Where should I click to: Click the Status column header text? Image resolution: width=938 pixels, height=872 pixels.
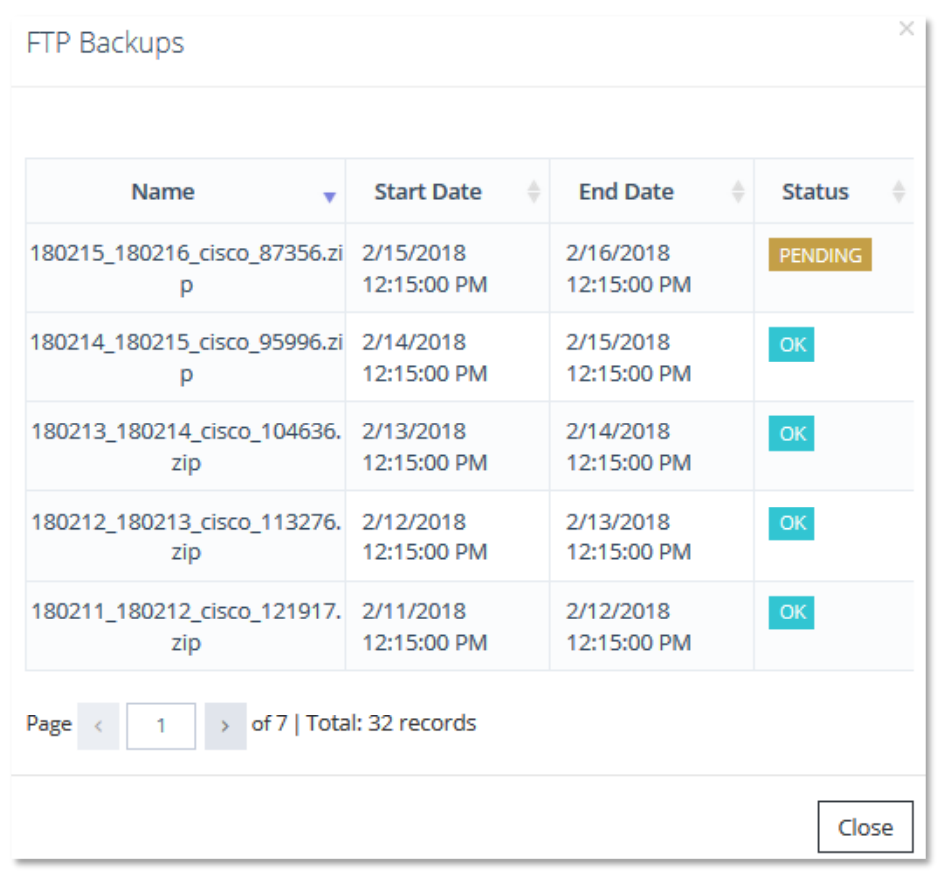pyautogui.click(x=815, y=192)
